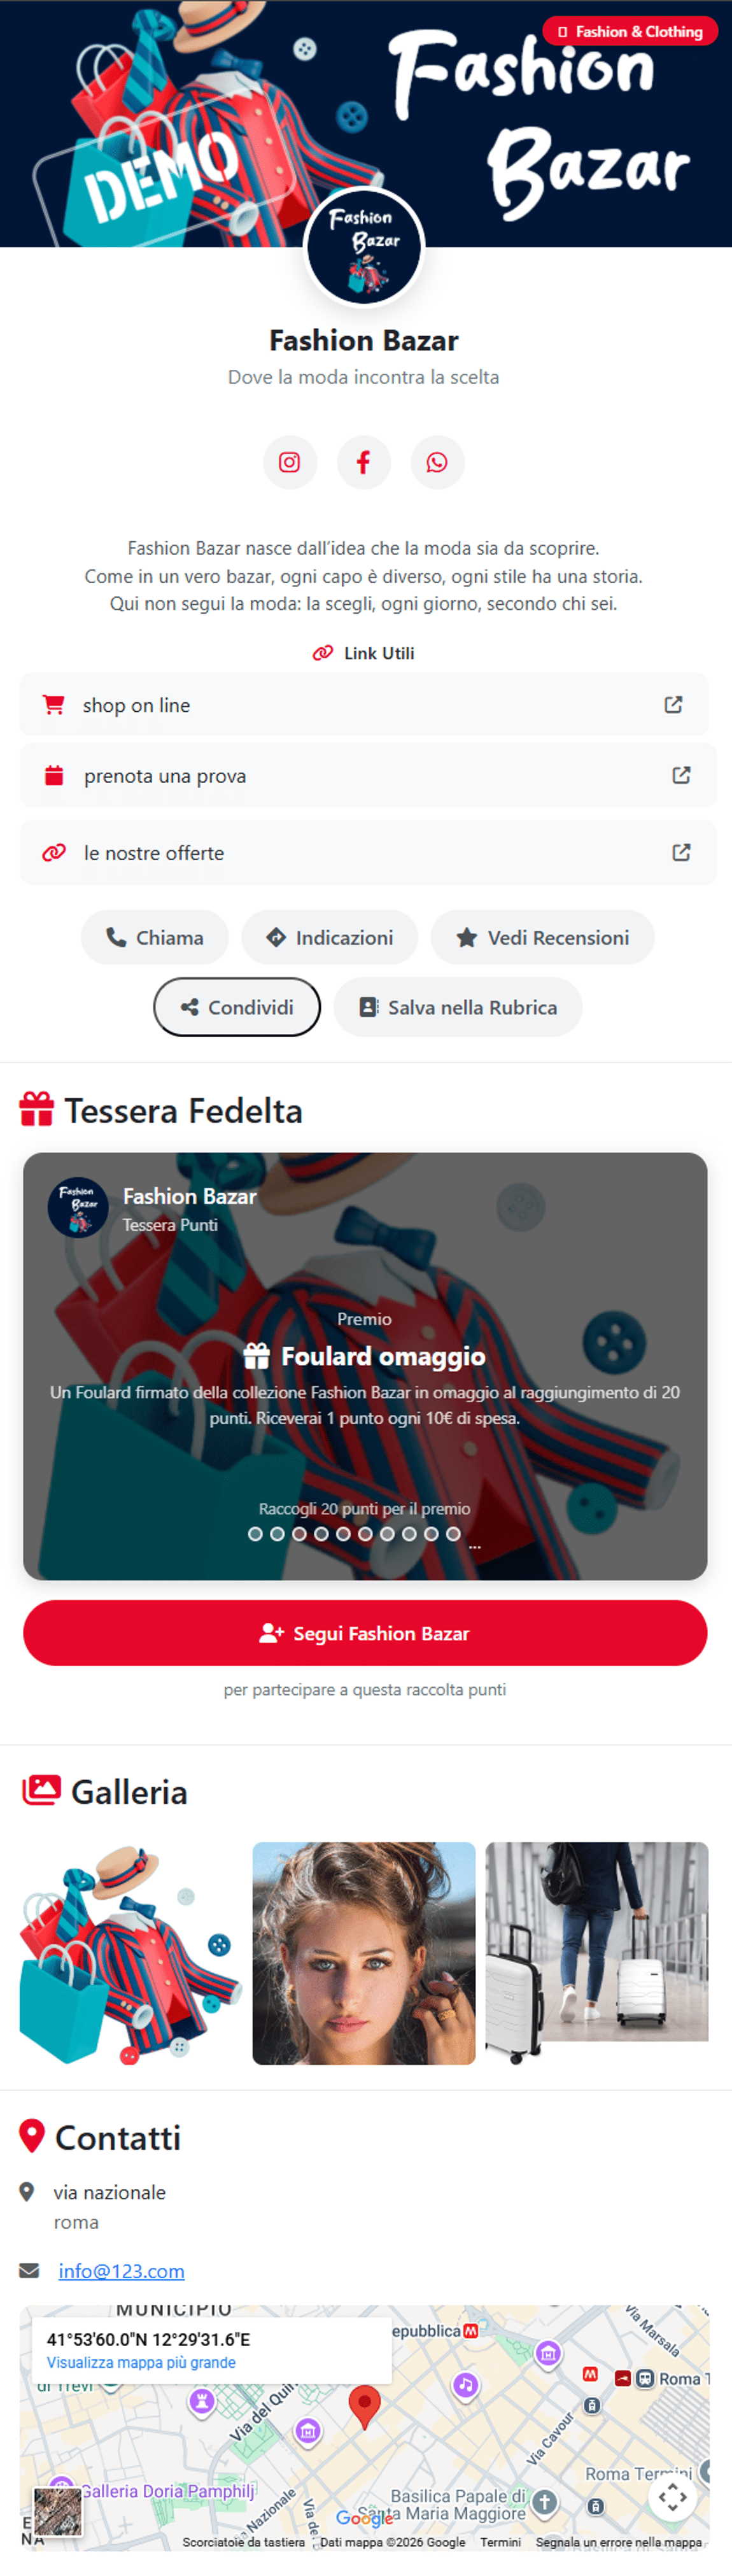Open Vedi Recensioni reviews
This screenshot has width=732, height=2576.
pos(543,938)
